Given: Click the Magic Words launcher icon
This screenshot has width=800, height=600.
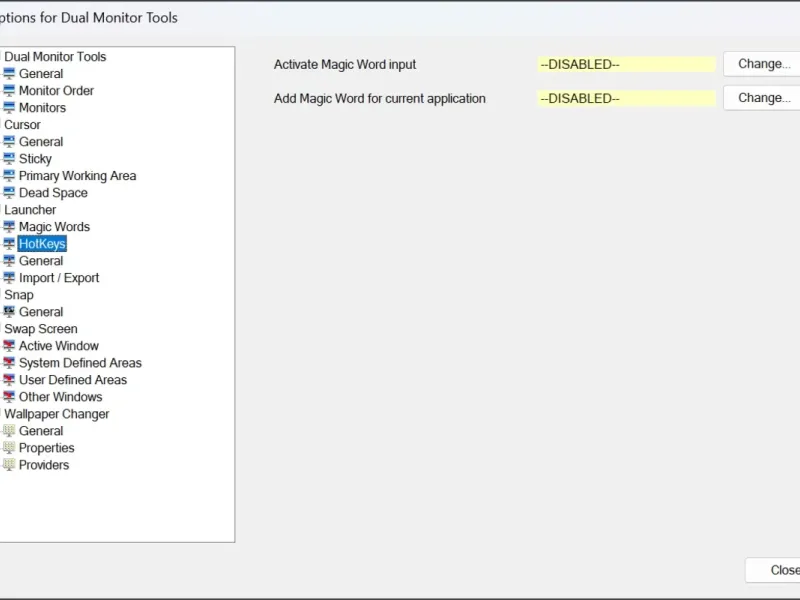Looking at the screenshot, I should [x=9, y=227].
